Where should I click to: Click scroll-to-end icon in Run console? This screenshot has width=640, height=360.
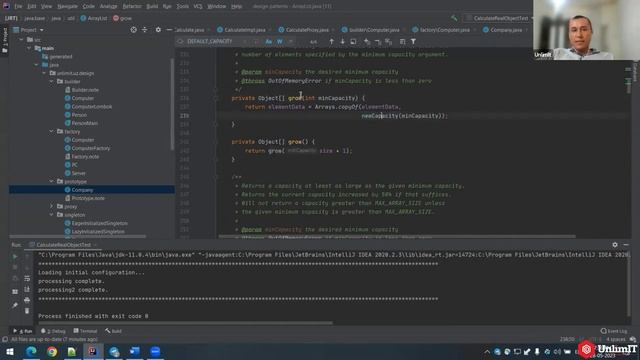[x=27, y=289]
